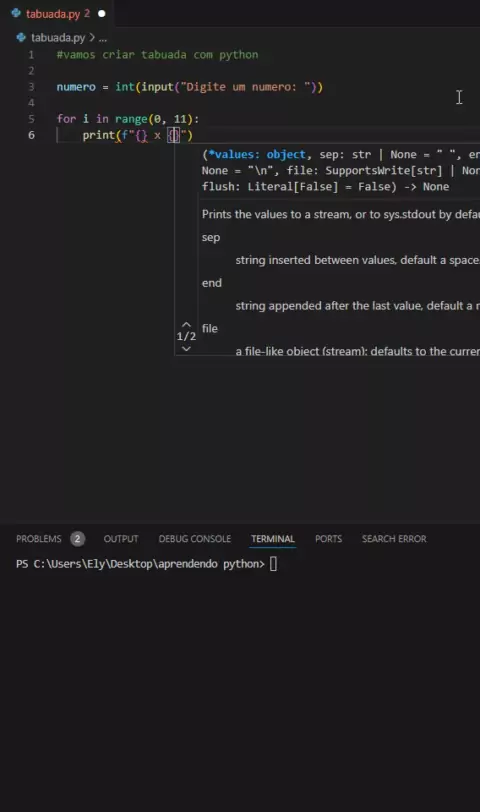Viewport: 480px width, 812px height.
Task: Click tabuada.py in the breadcrumb
Action: pyautogui.click(x=57, y=37)
